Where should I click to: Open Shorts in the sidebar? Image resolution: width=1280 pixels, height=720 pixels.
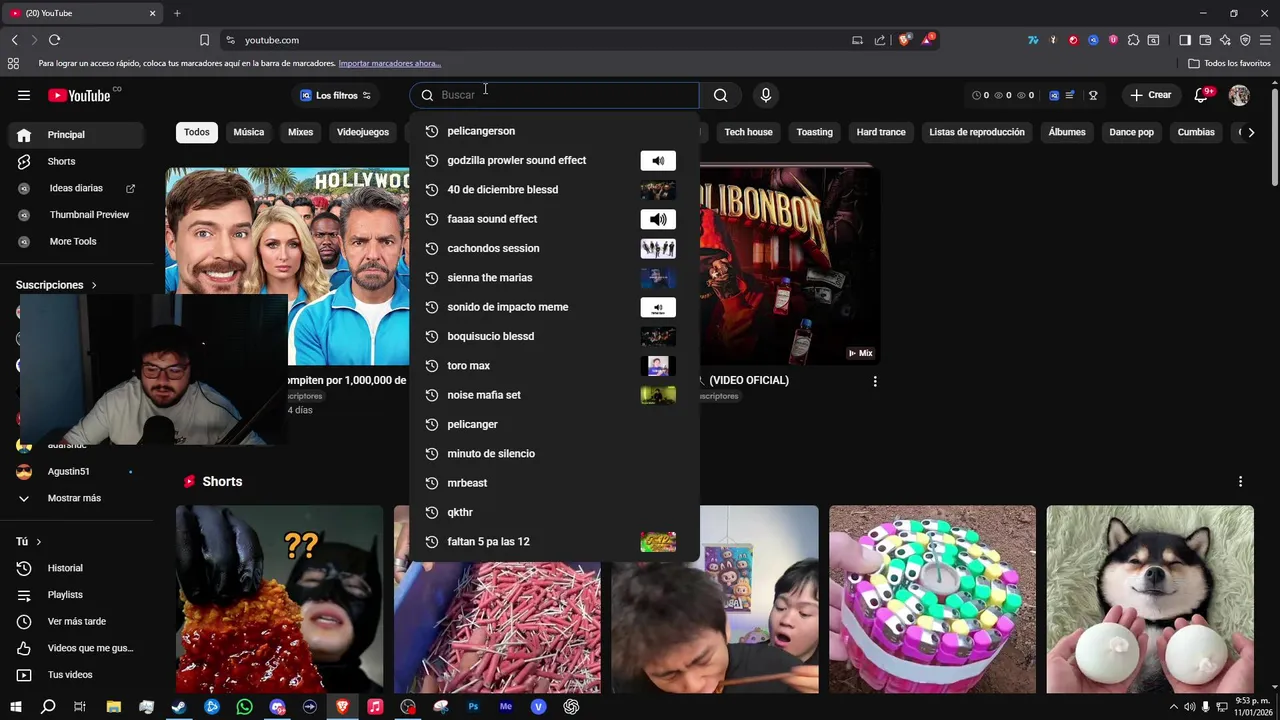coord(61,161)
